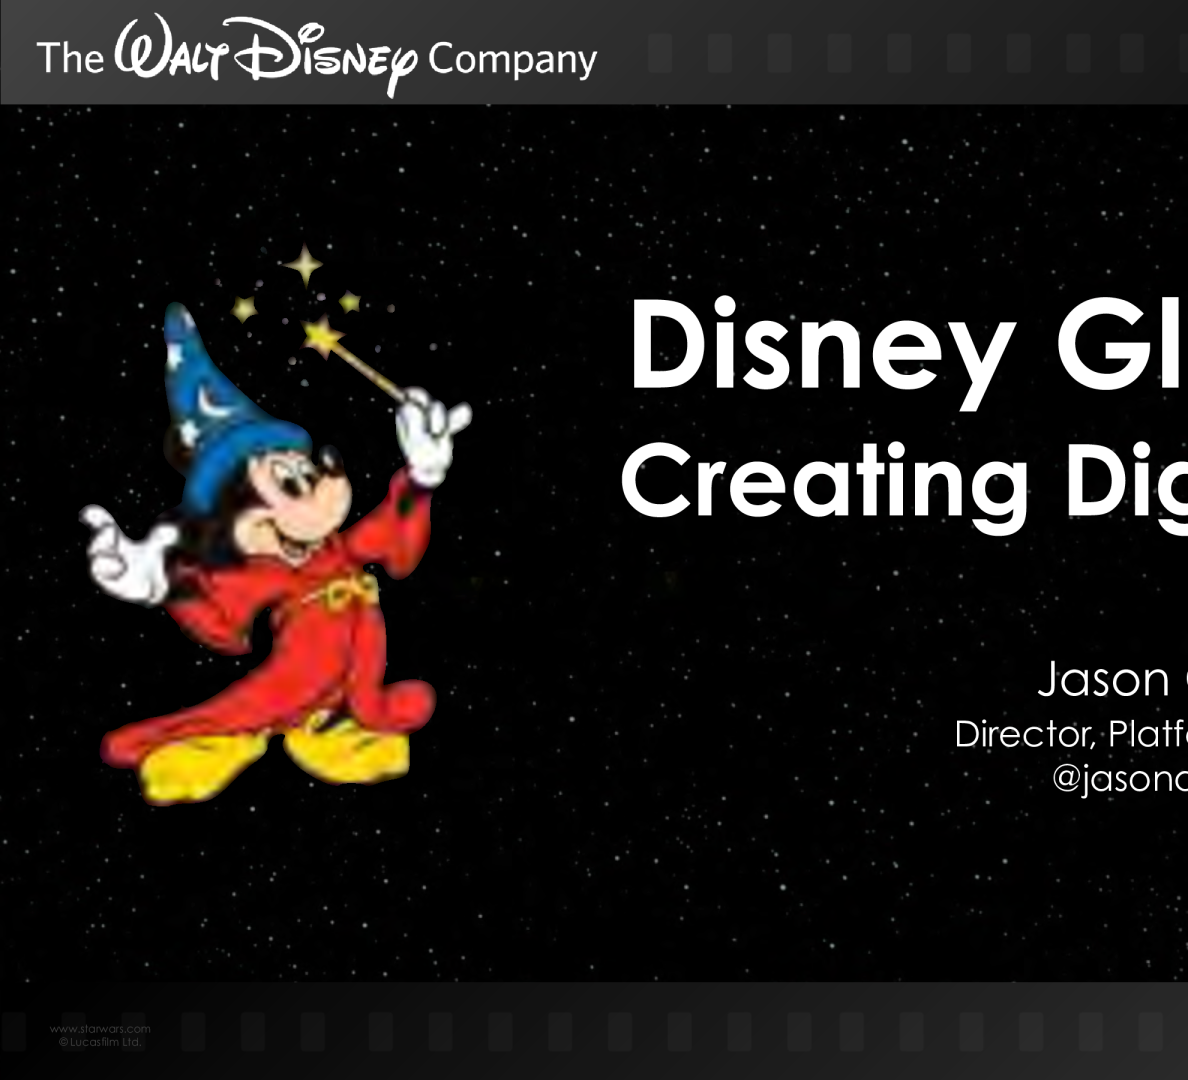Viewport: 1188px width, 1080px height.
Task: Click the presenter name "Jason"
Action: coord(1103,680)
